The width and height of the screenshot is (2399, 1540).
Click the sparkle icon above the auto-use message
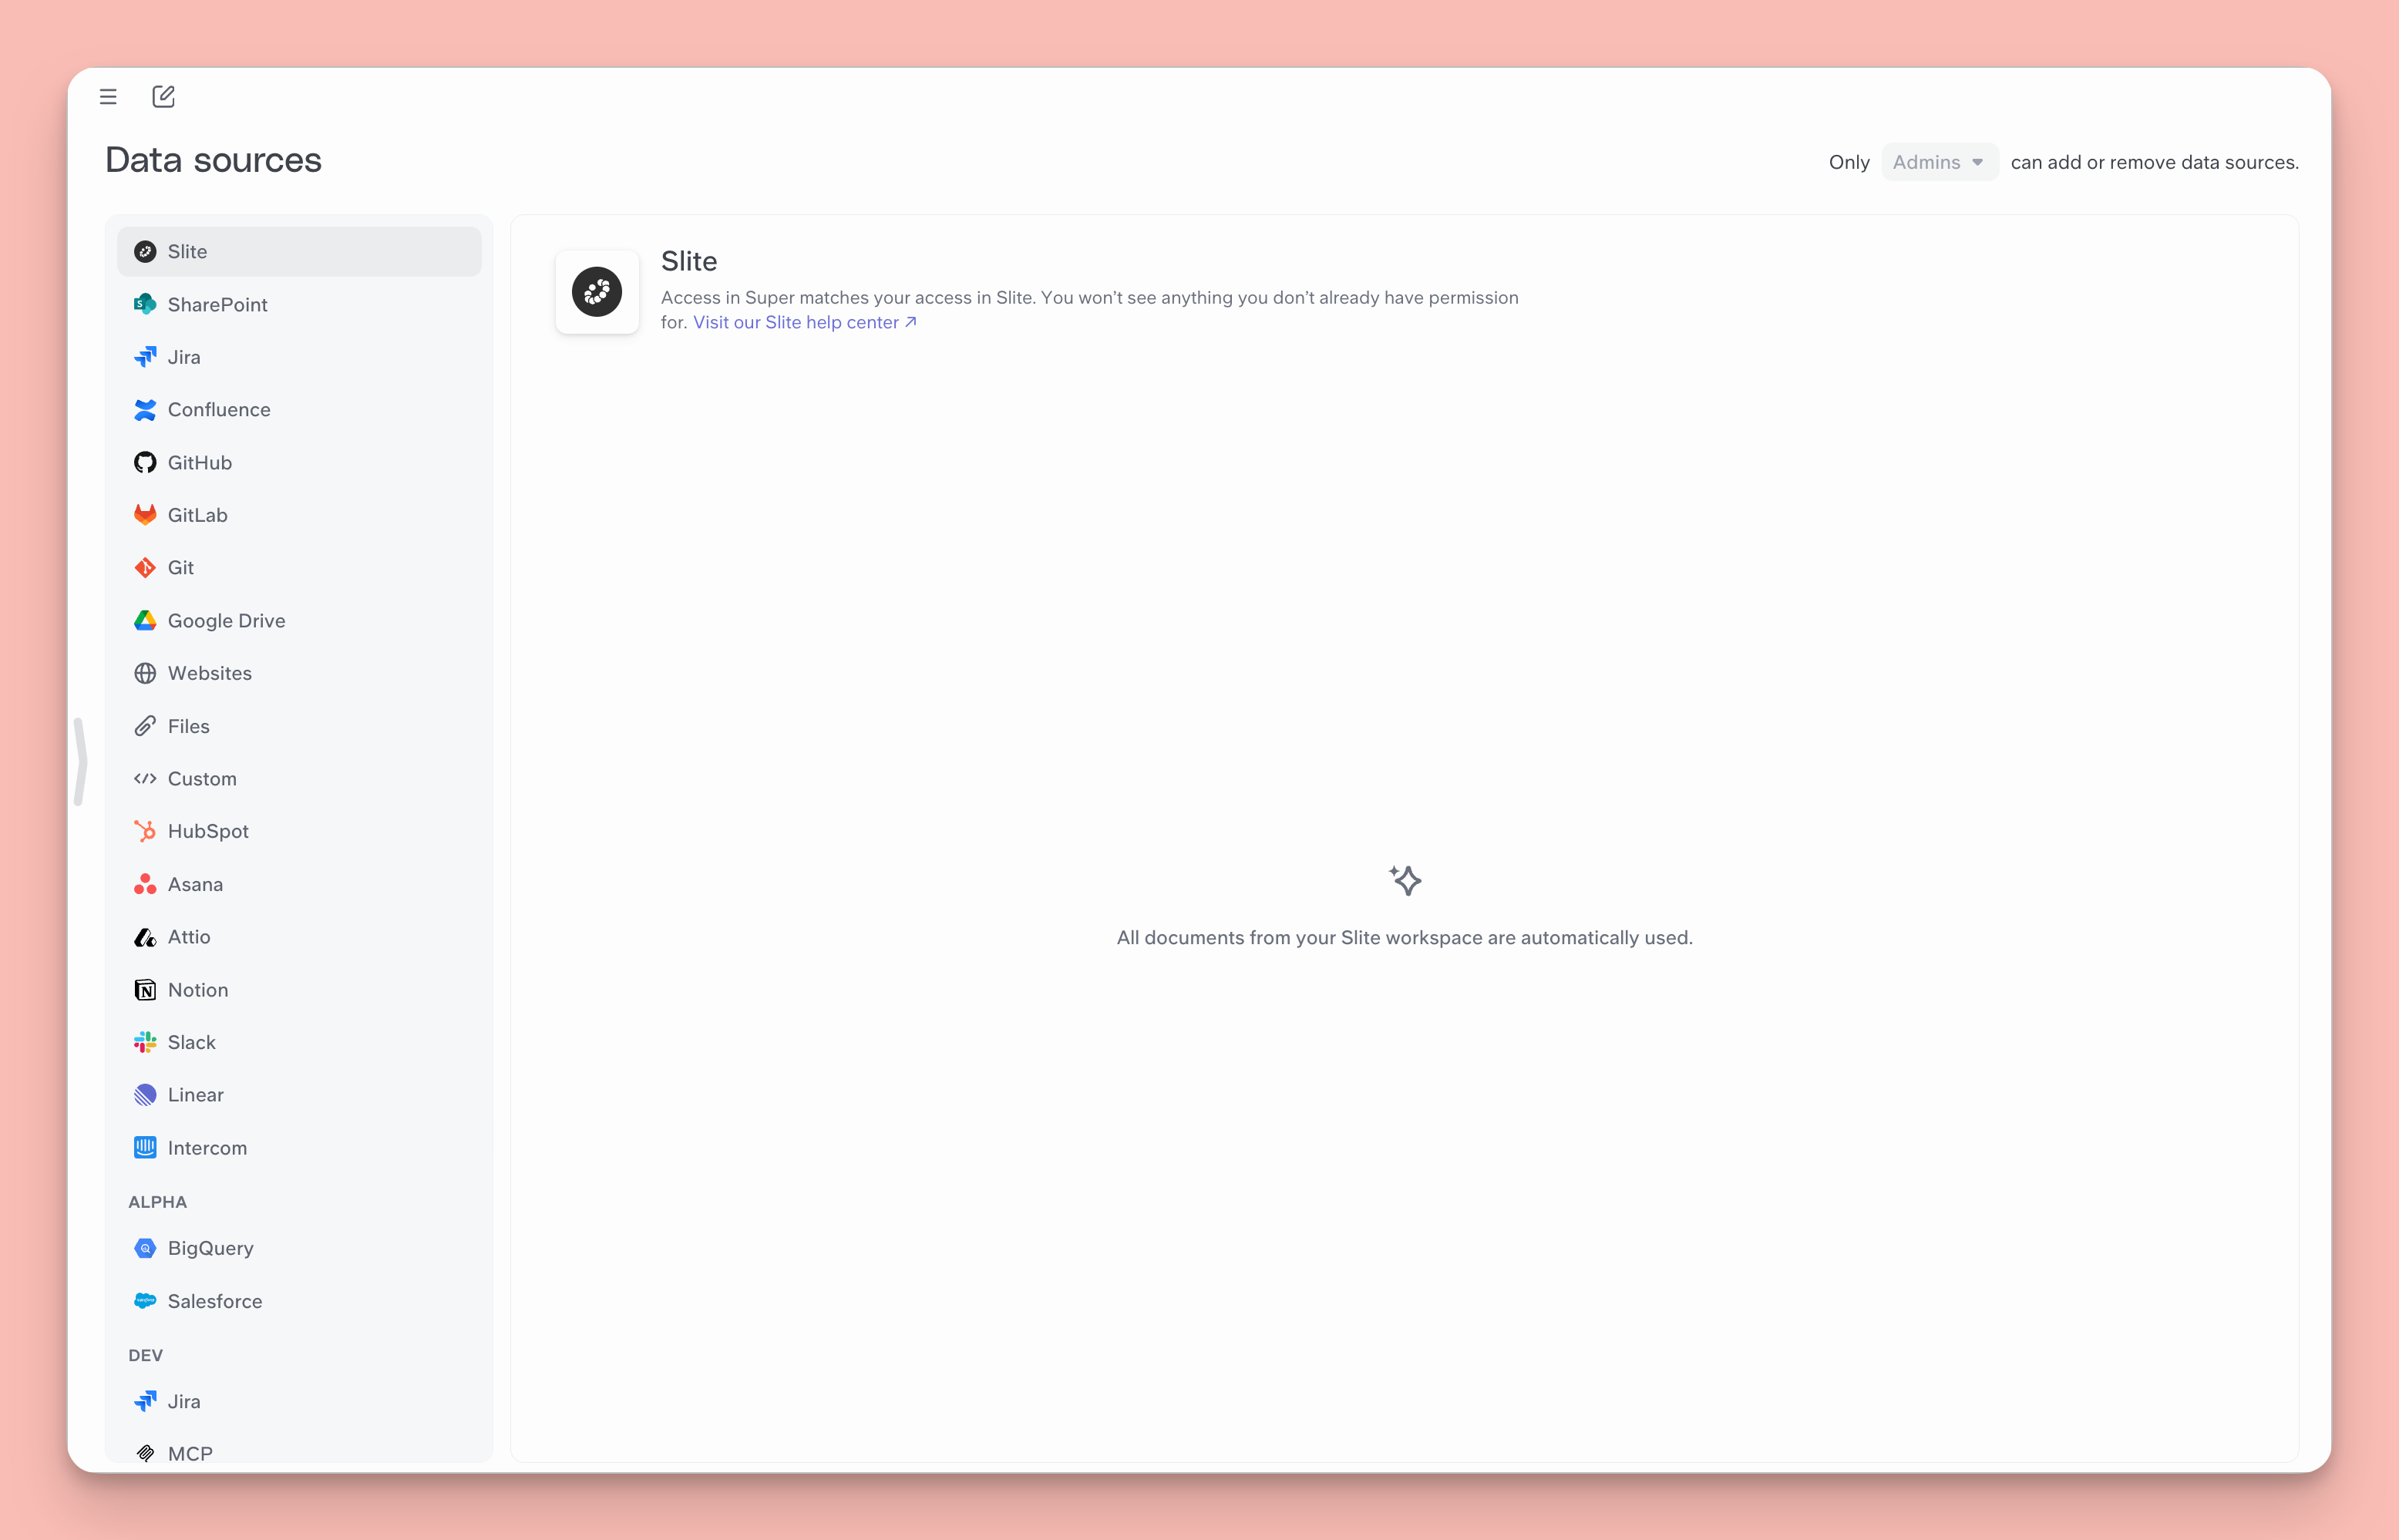click(x=1405, y=881)
